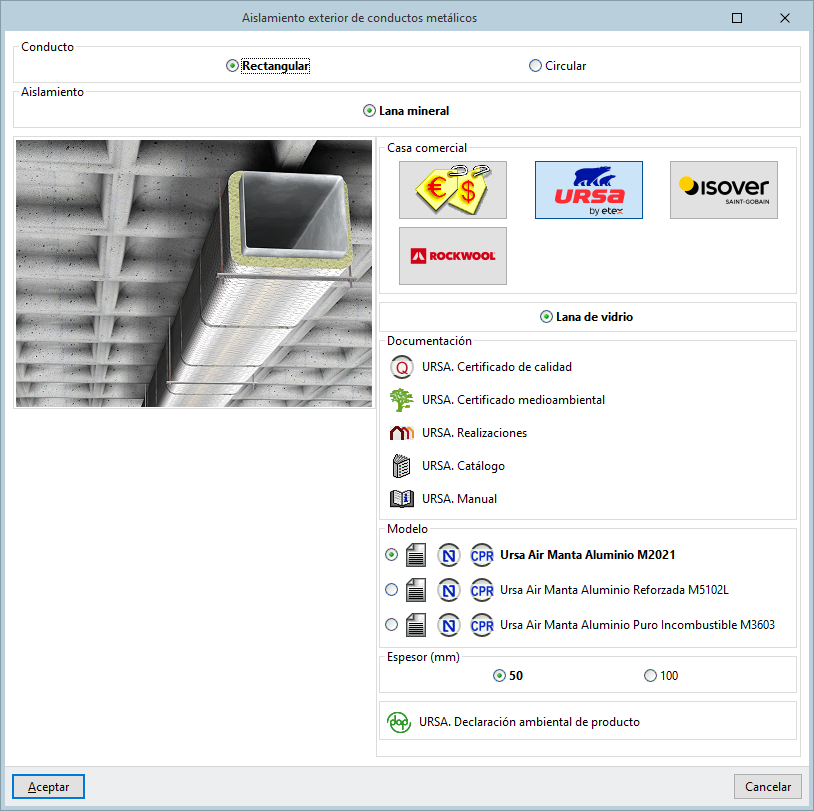This screenshot has height=811, width=814.
Task: Select Ursa Air Manta Aluminio M2021 model
Action: click(588, 555)
